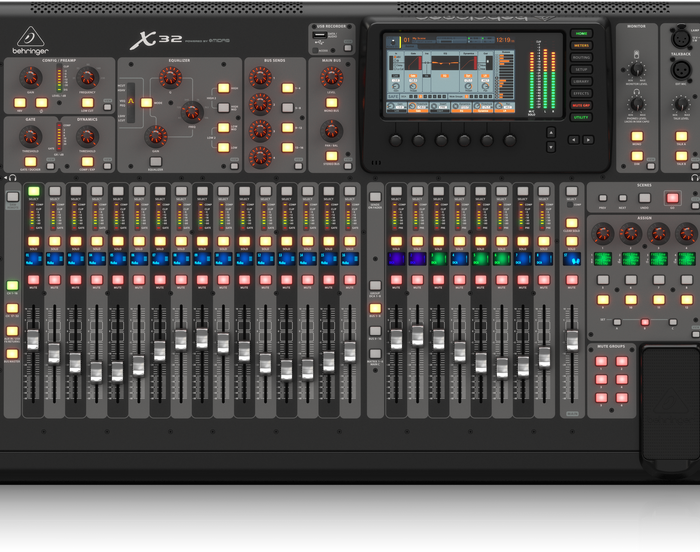Viewport: 700px width, 552px height.
Task: Click the DIM button in the Monitor section
Action: tap(637, 156)
